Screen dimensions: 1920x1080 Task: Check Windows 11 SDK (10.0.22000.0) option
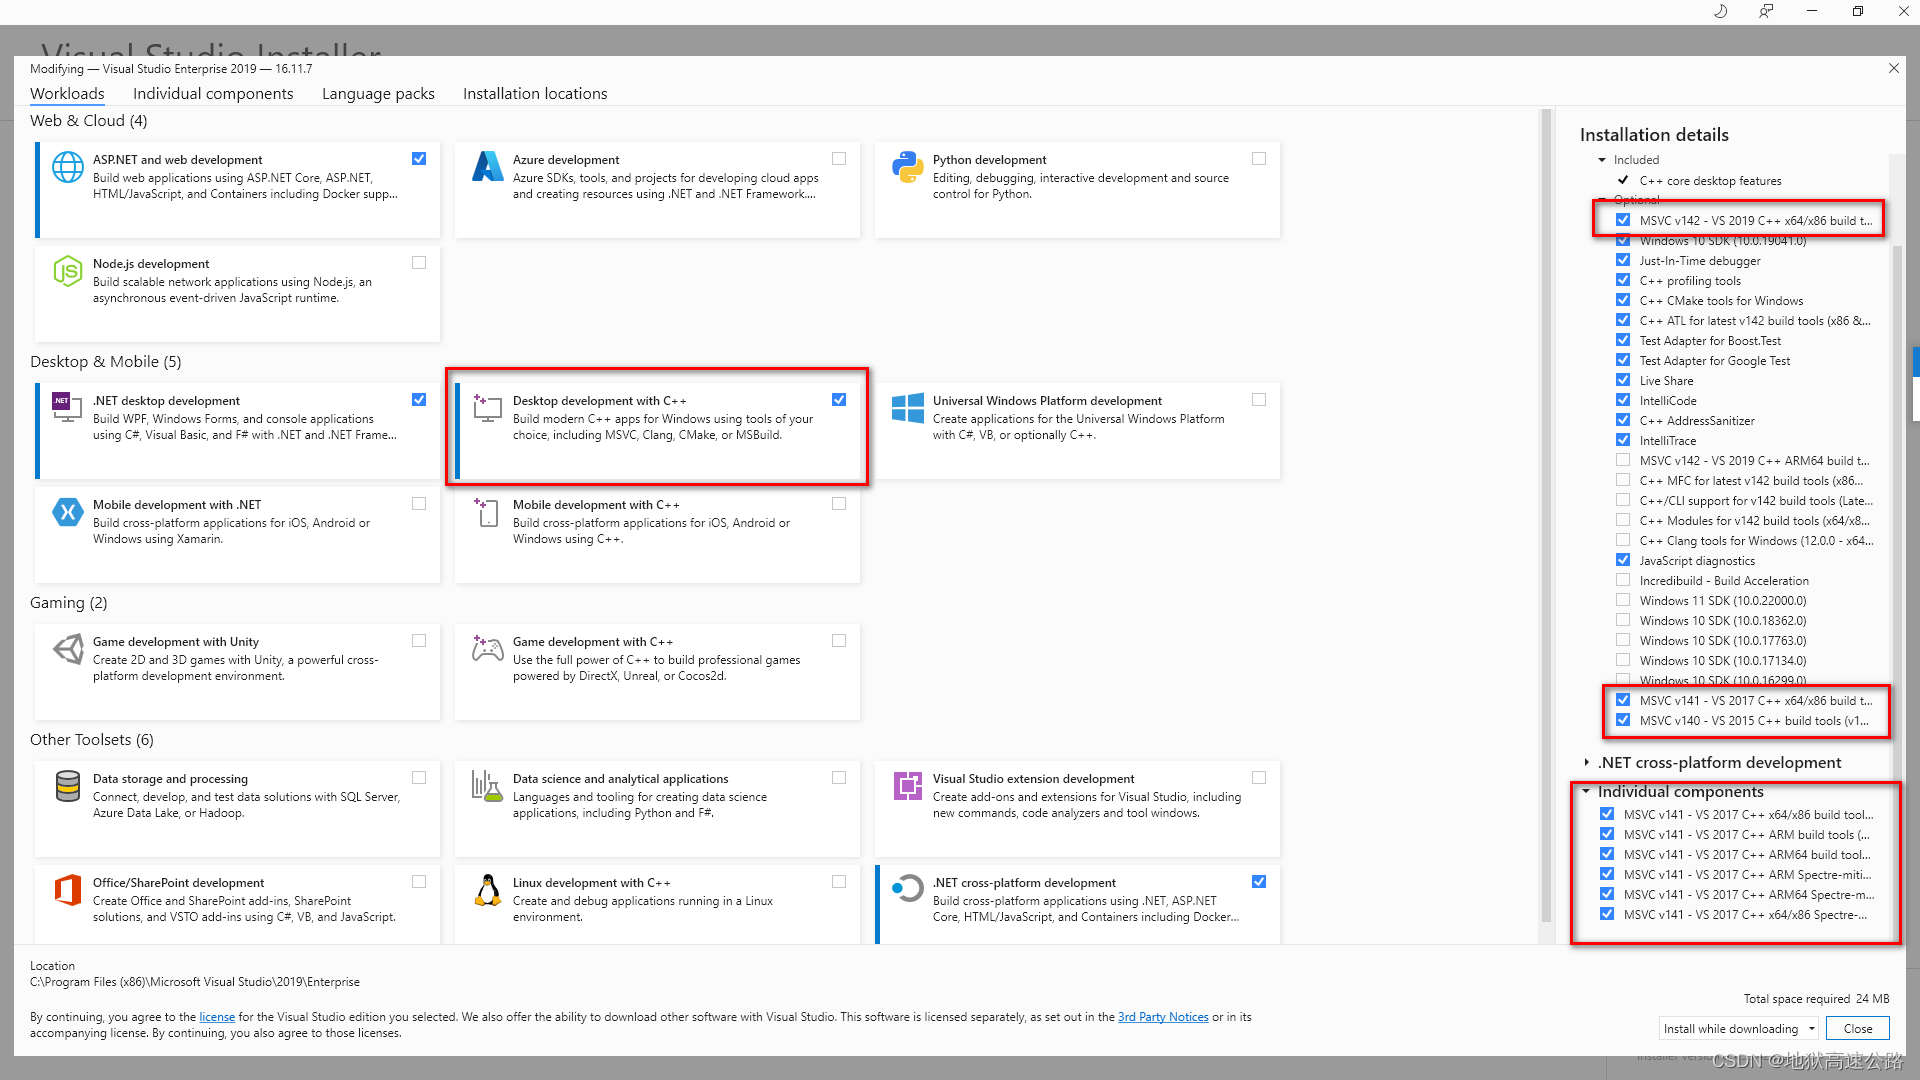1623,600
